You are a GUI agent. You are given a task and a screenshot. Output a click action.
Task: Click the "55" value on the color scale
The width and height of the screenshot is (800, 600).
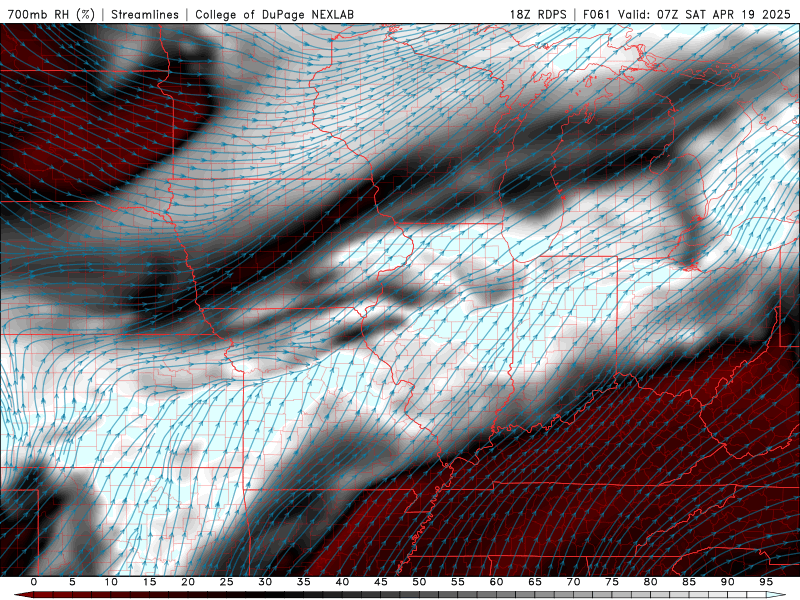[458, 582]
